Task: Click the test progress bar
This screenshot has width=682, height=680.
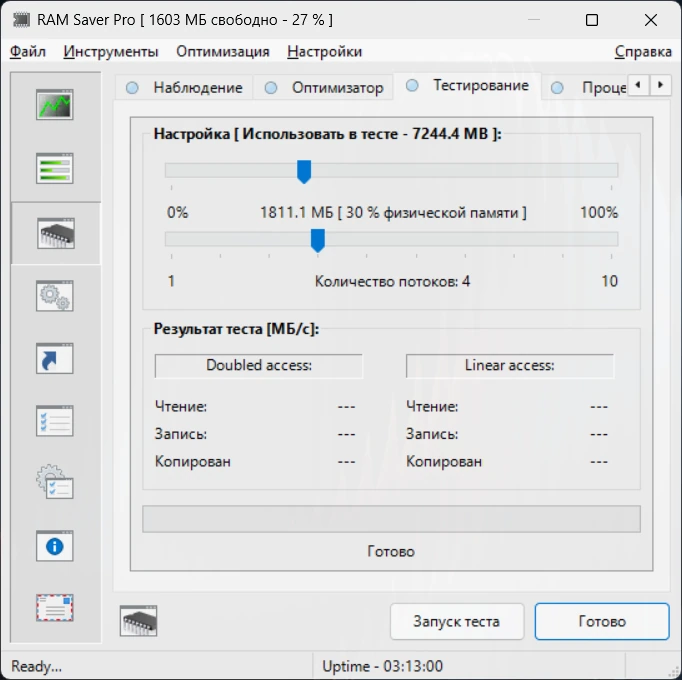Action: click(x=391, y=519)
